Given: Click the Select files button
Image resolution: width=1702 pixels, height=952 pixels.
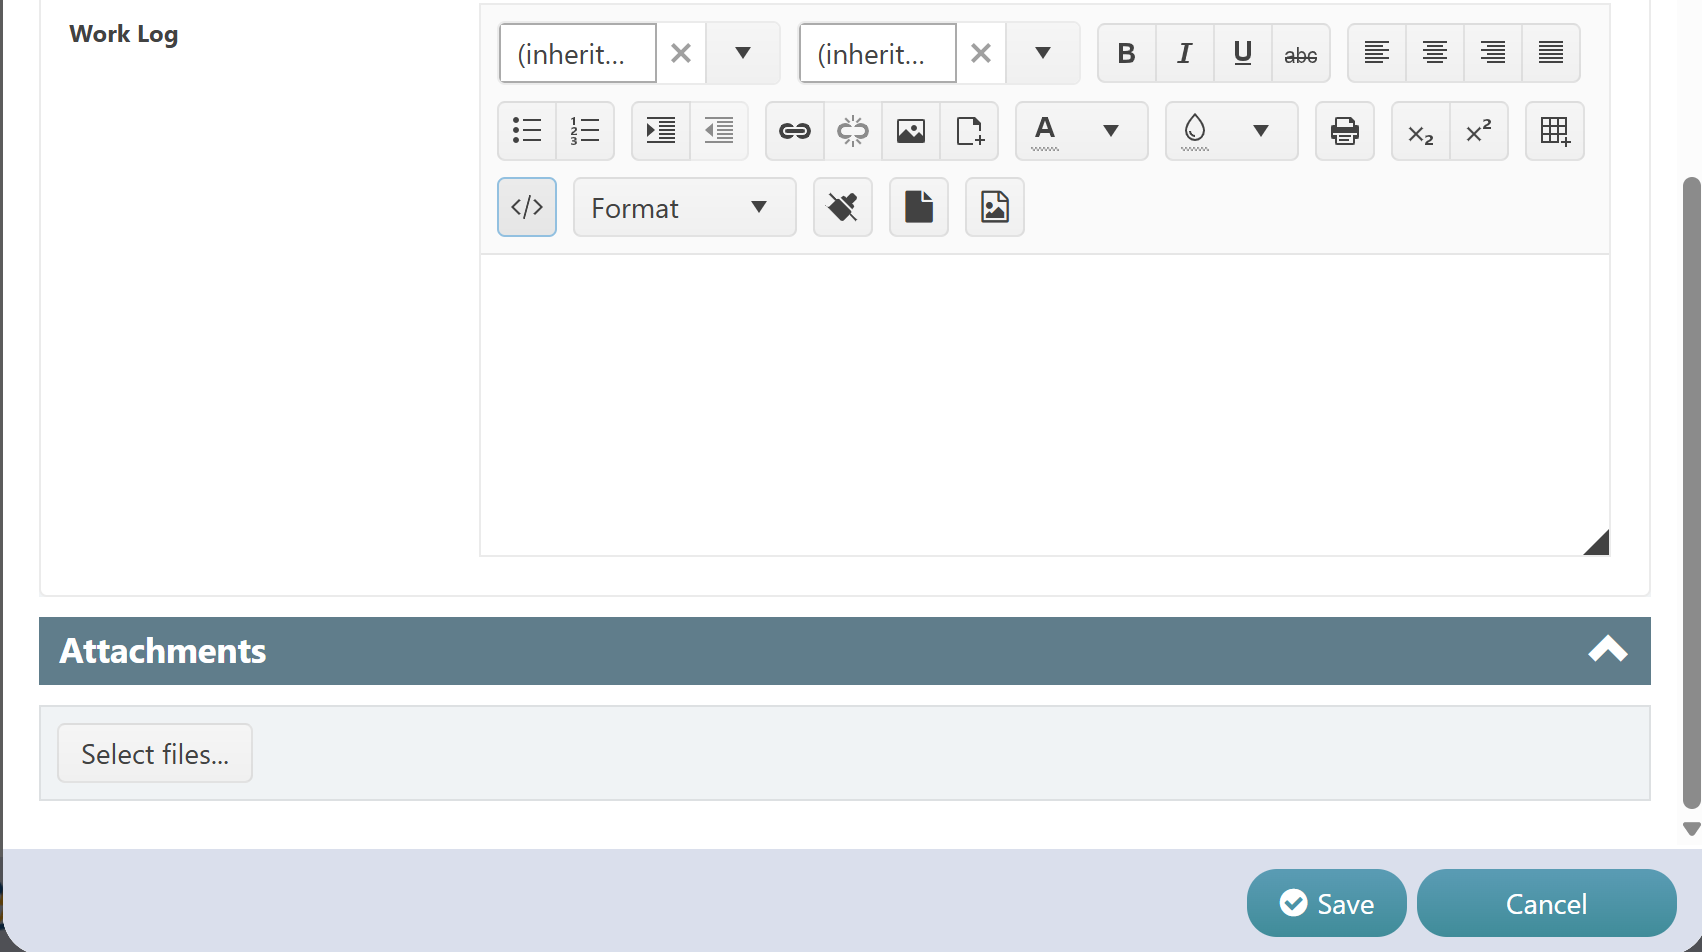Looking at the screenshot, I should tap(155, 753).
